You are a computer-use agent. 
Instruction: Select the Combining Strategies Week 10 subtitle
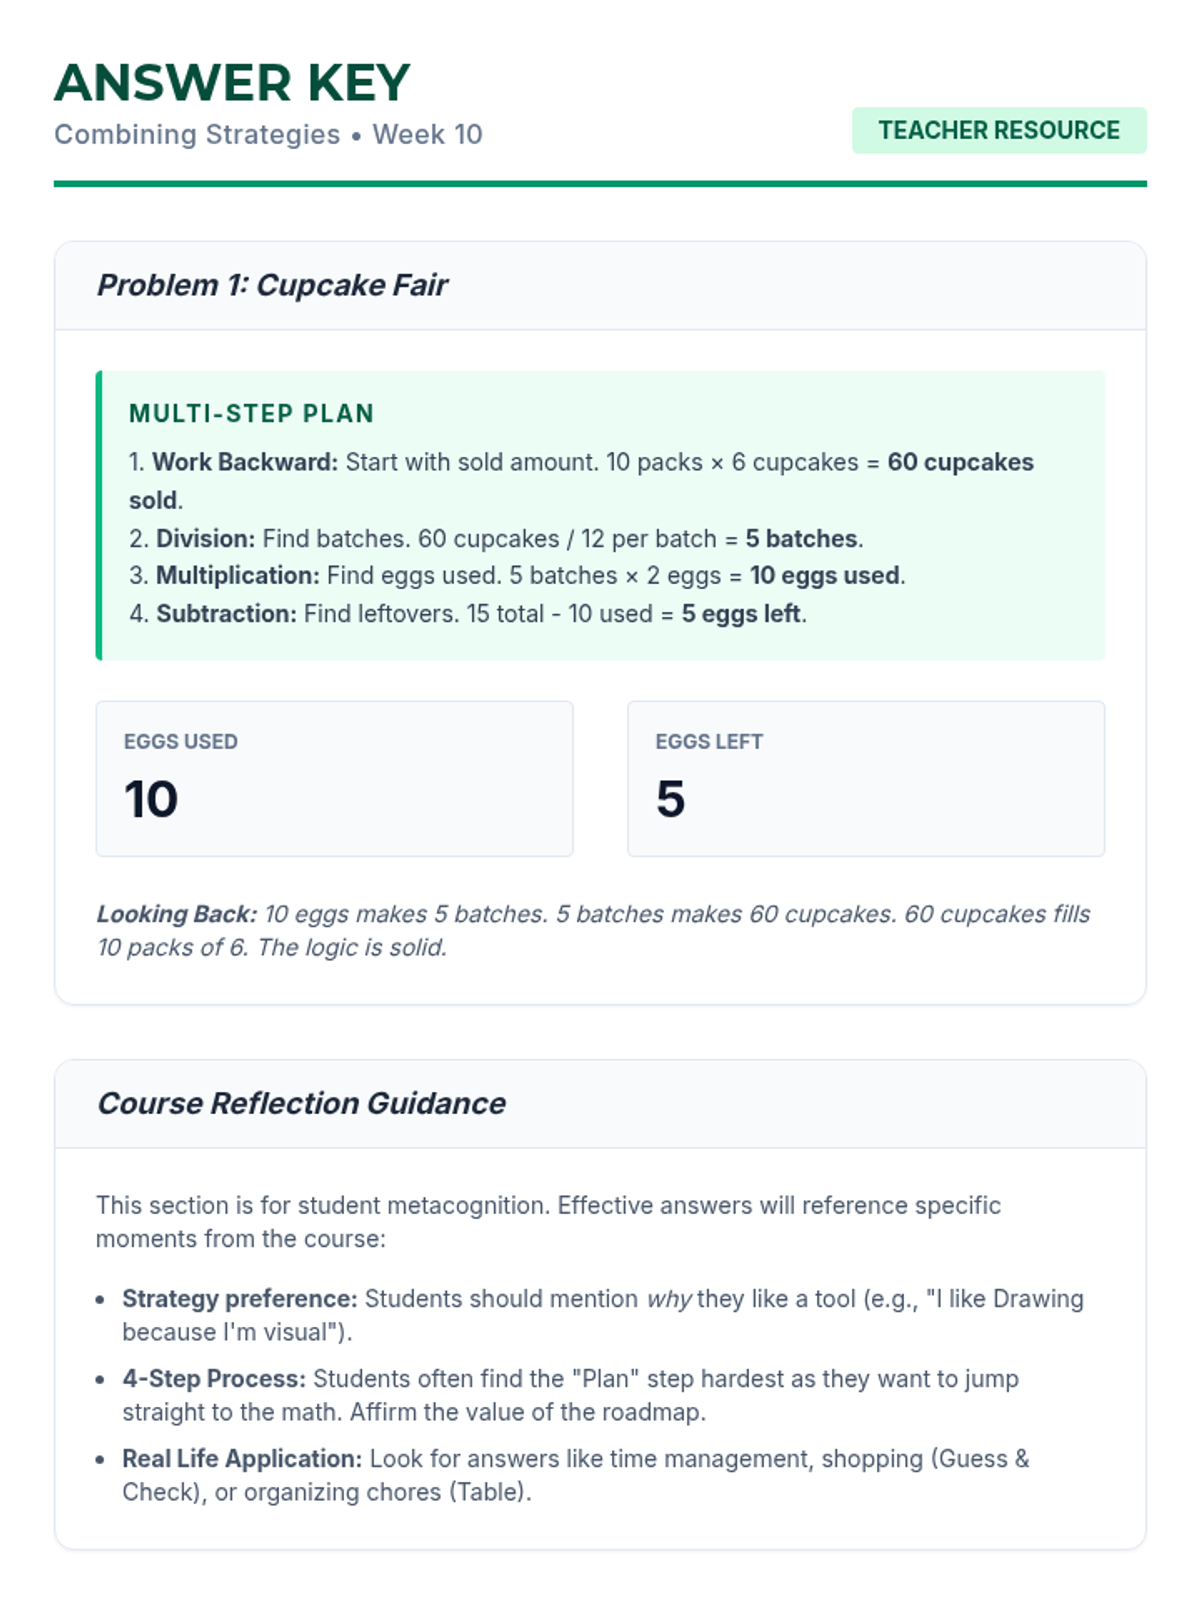click(268, 135)
